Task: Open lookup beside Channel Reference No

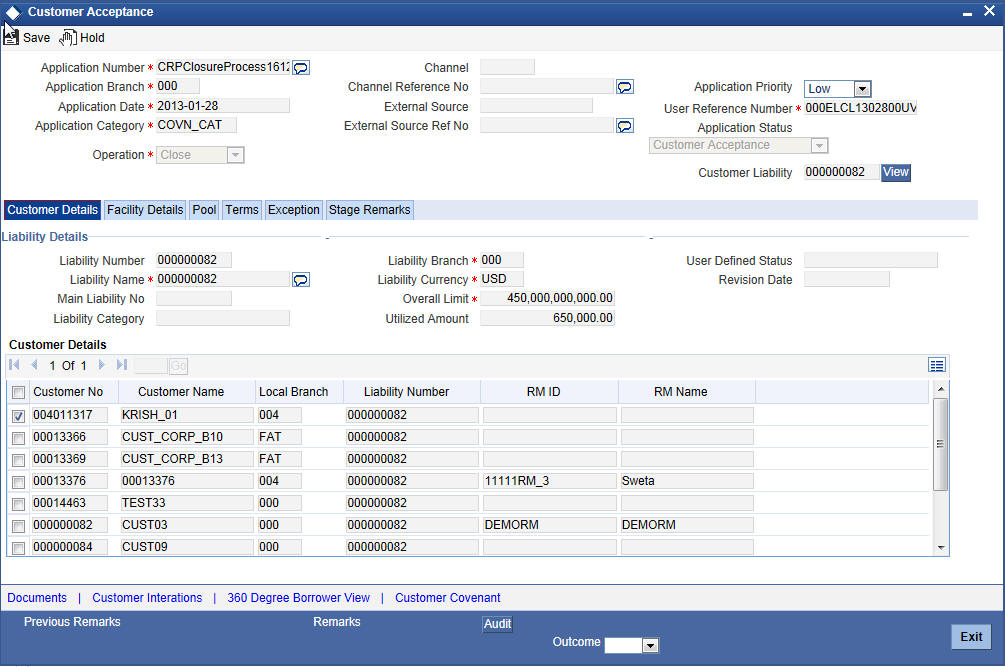Action: (x=625, y=87)
